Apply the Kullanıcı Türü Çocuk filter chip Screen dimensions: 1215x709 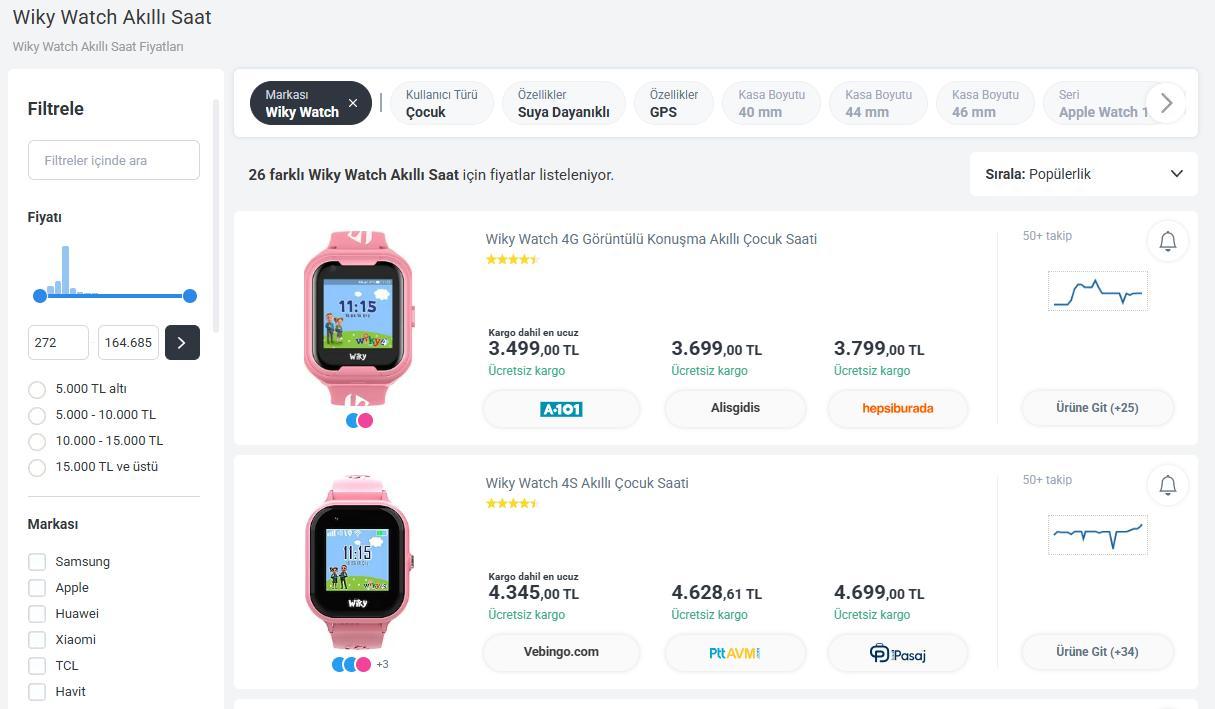click(441, 103)
